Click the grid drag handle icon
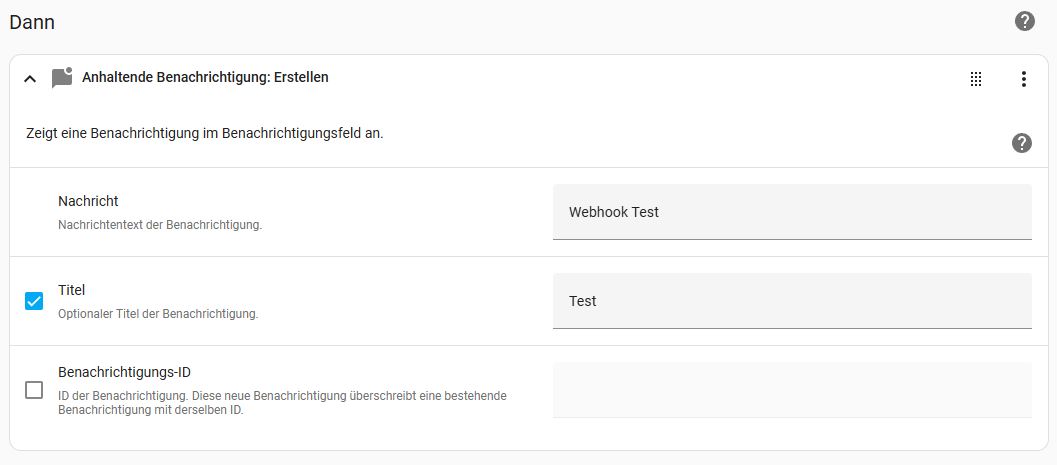 pyautogui.click(x=975, y=79)
